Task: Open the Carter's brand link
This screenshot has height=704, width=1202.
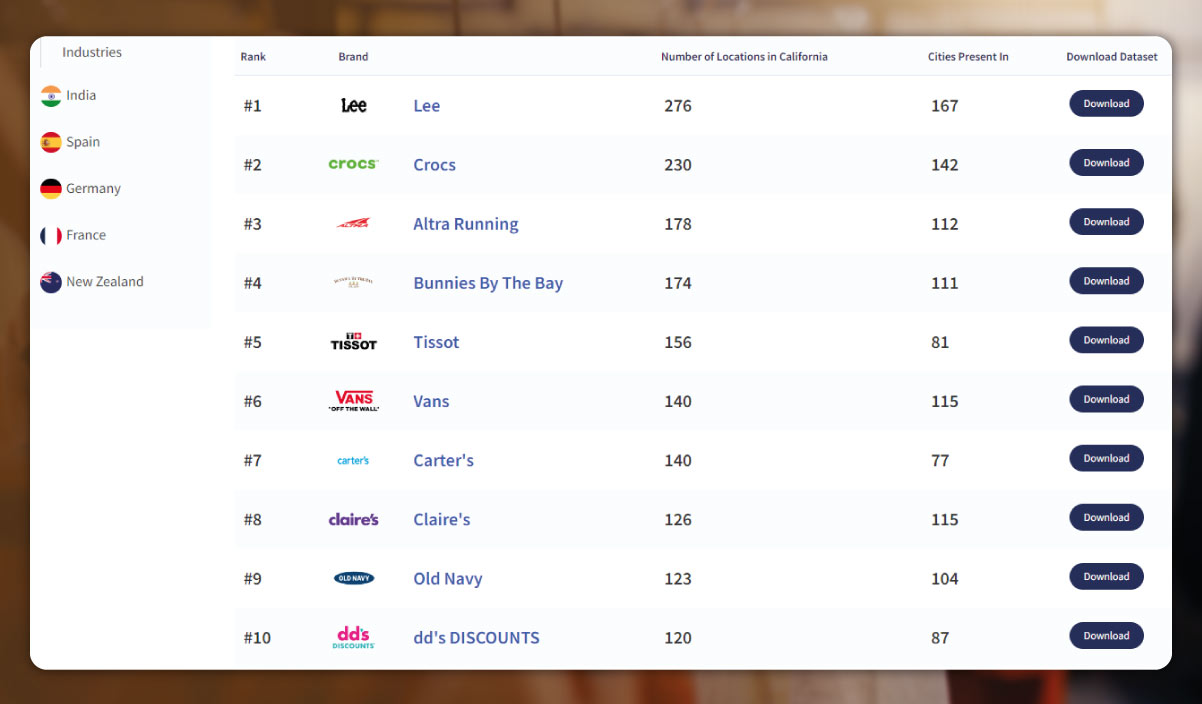Action: click(444, 460)
